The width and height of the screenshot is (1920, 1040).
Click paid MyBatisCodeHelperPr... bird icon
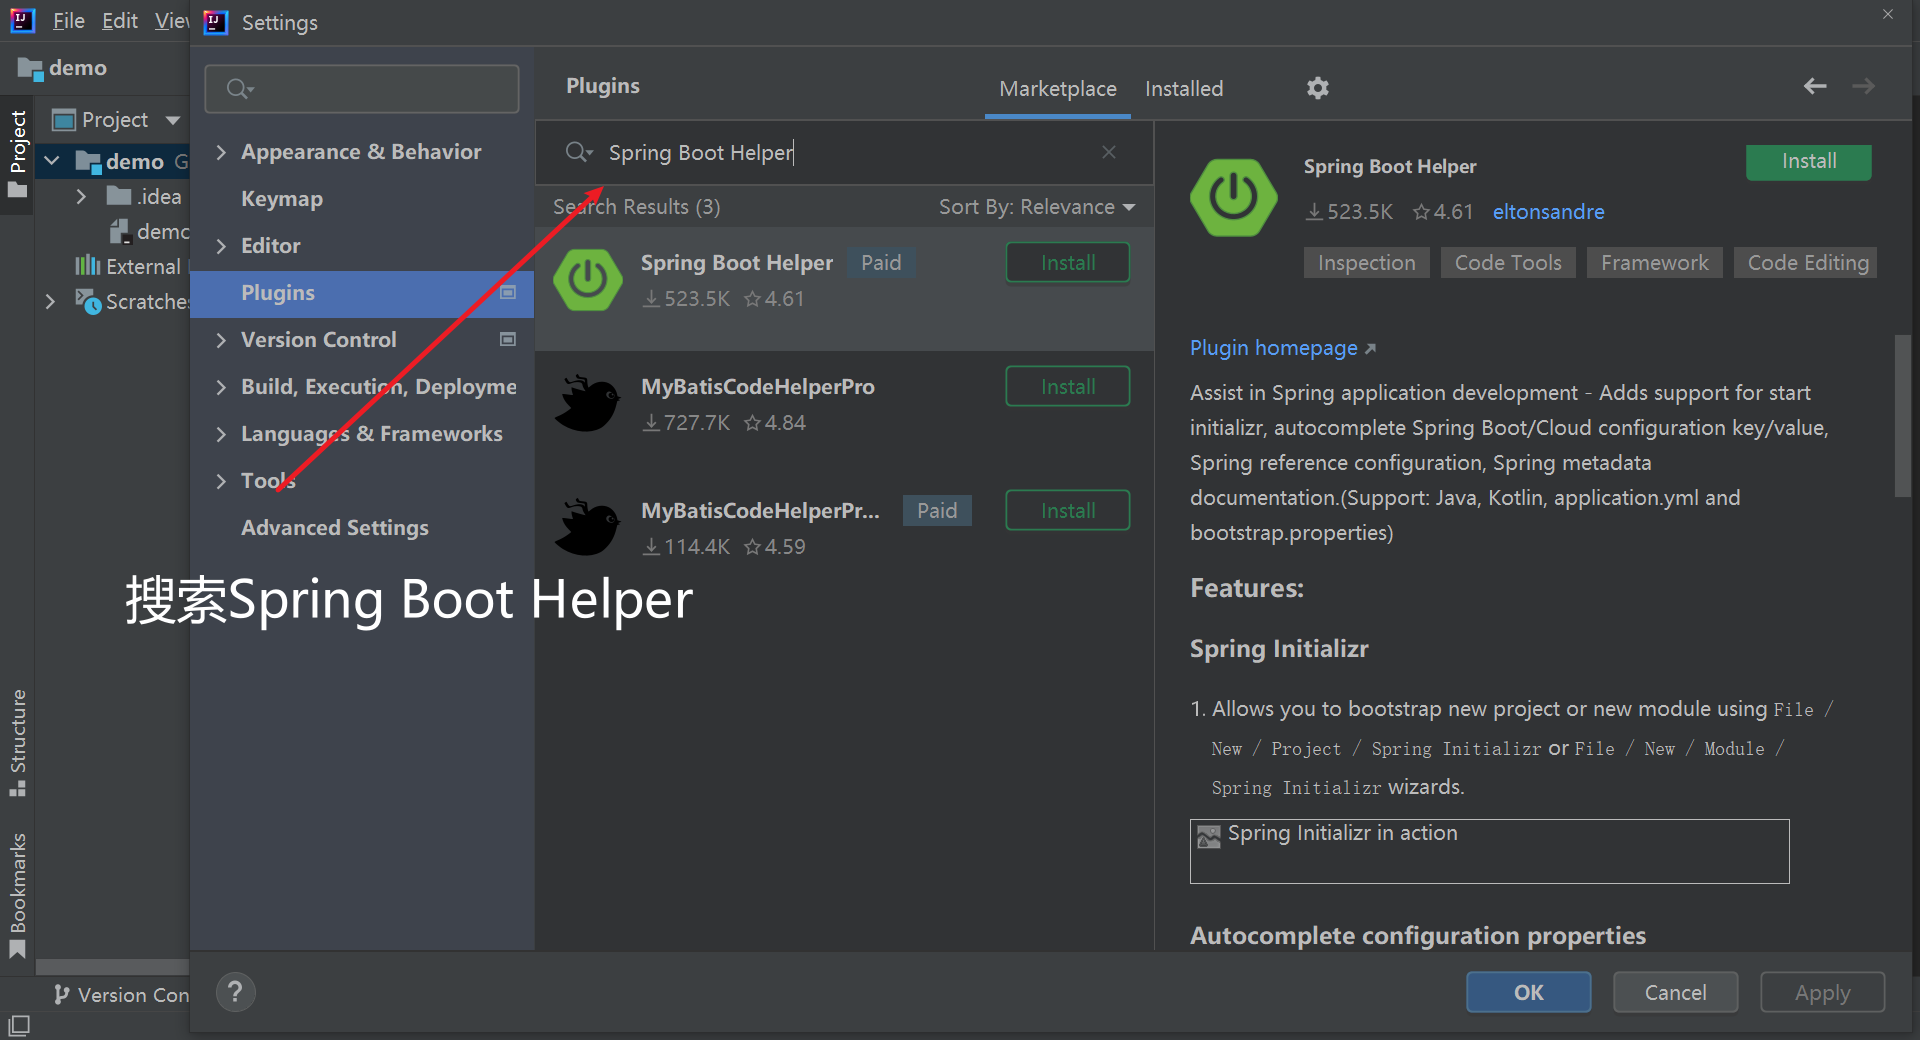click(x=588, y=528)
